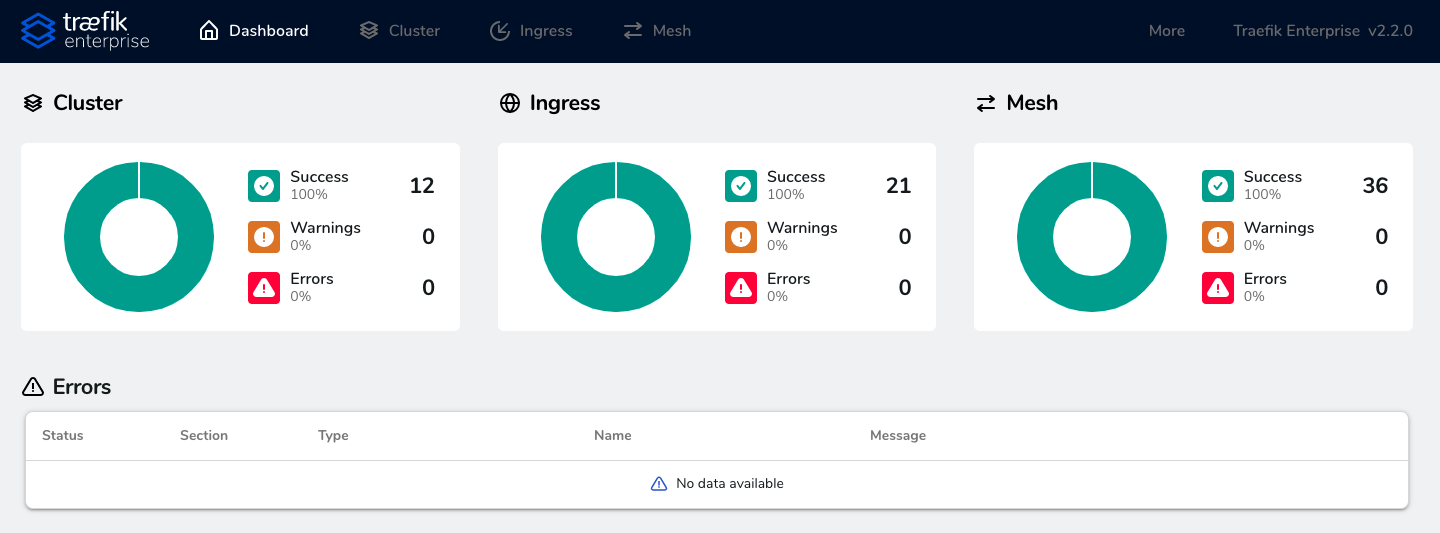The image size is (1440, 533).
Task: Sort by Status column header
Action: [63, 436]
